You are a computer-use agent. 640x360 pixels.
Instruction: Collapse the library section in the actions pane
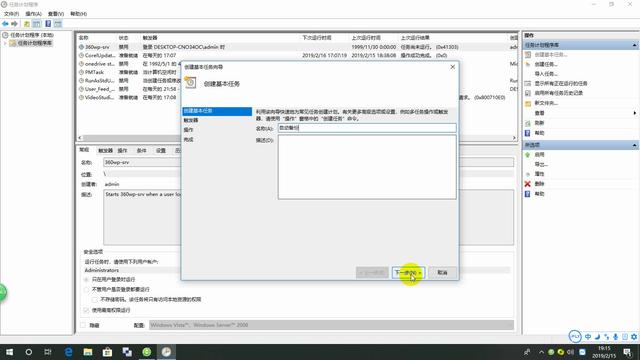click(634, 45)
